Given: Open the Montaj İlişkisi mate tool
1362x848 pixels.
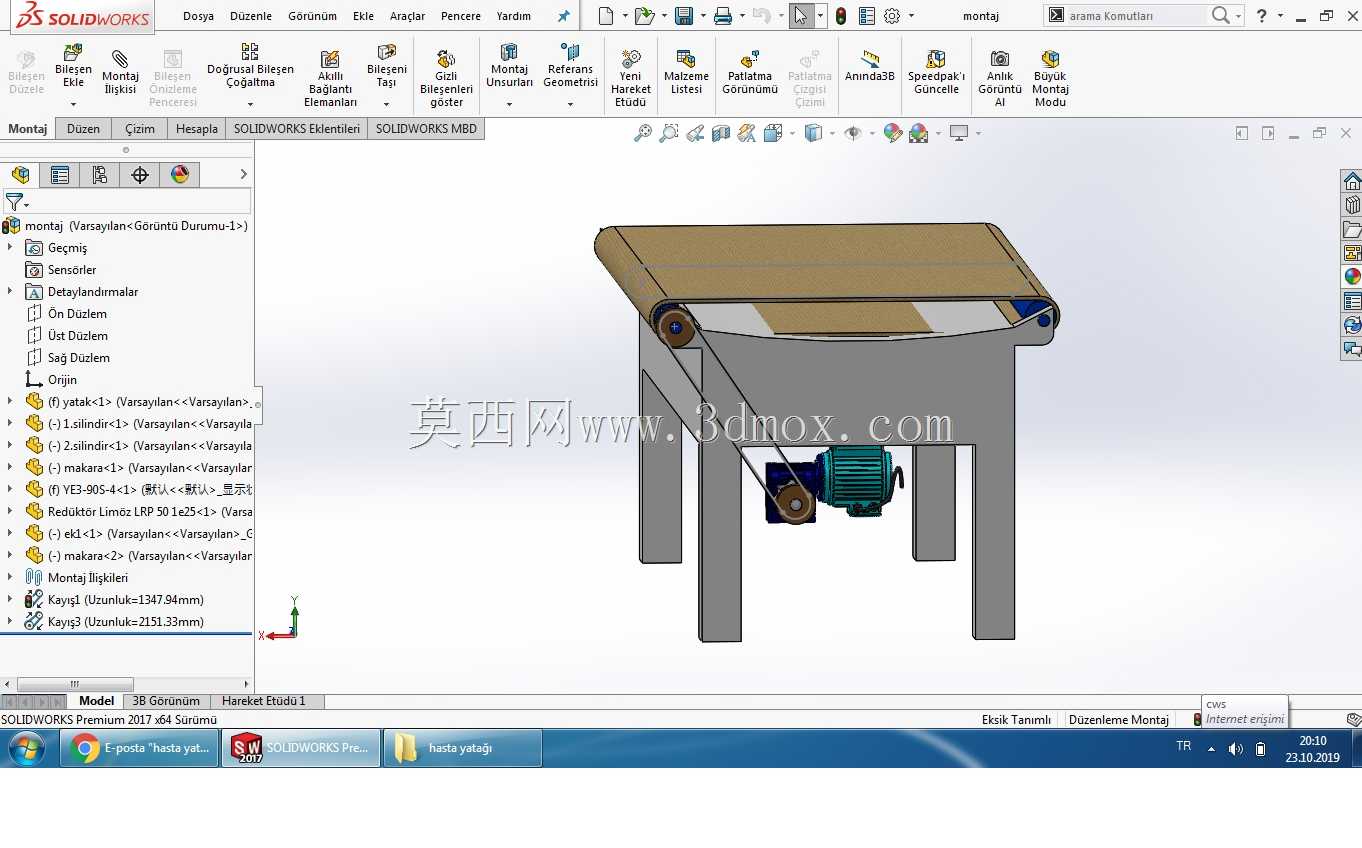Looking at the screenshot, I should point(120,73).
